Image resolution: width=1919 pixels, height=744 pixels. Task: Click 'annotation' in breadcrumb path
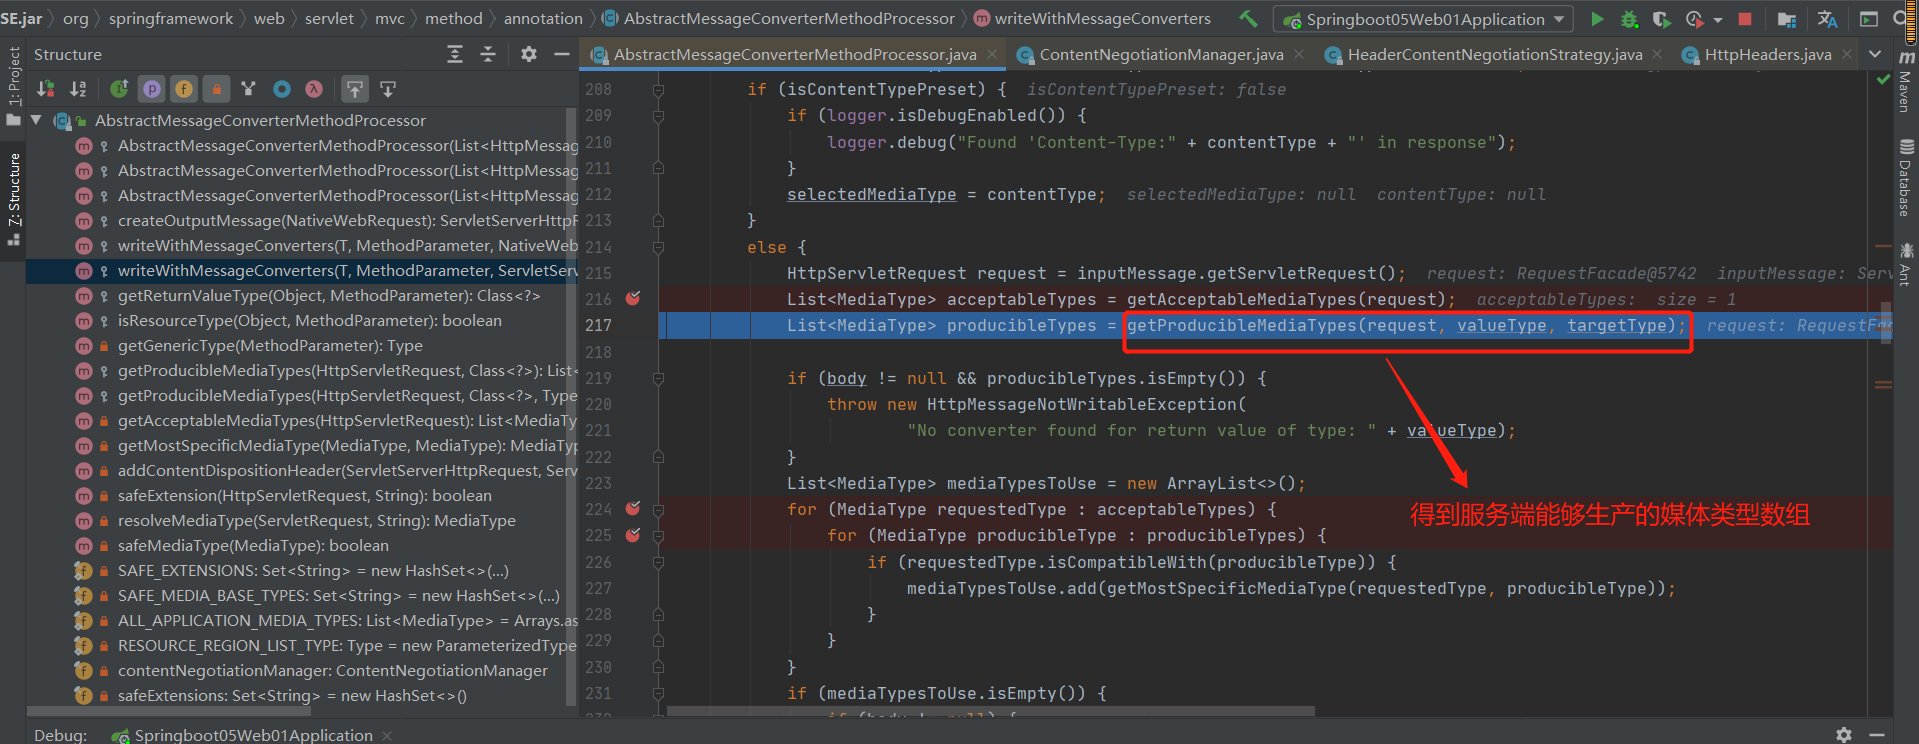[543, 18]
